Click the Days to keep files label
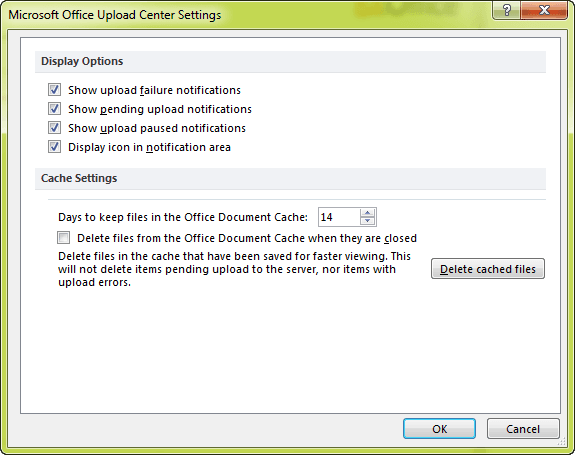Image resolution: width=575 pixels, height=455 pixels. (x=183, y=217)
